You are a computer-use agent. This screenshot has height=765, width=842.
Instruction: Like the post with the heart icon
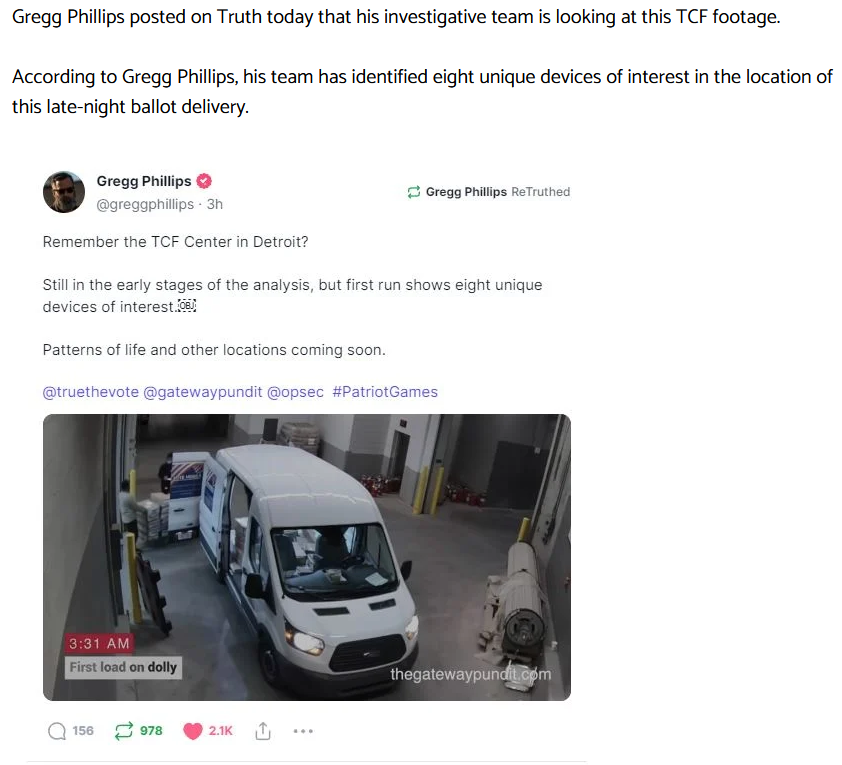(x=193, y=731)
